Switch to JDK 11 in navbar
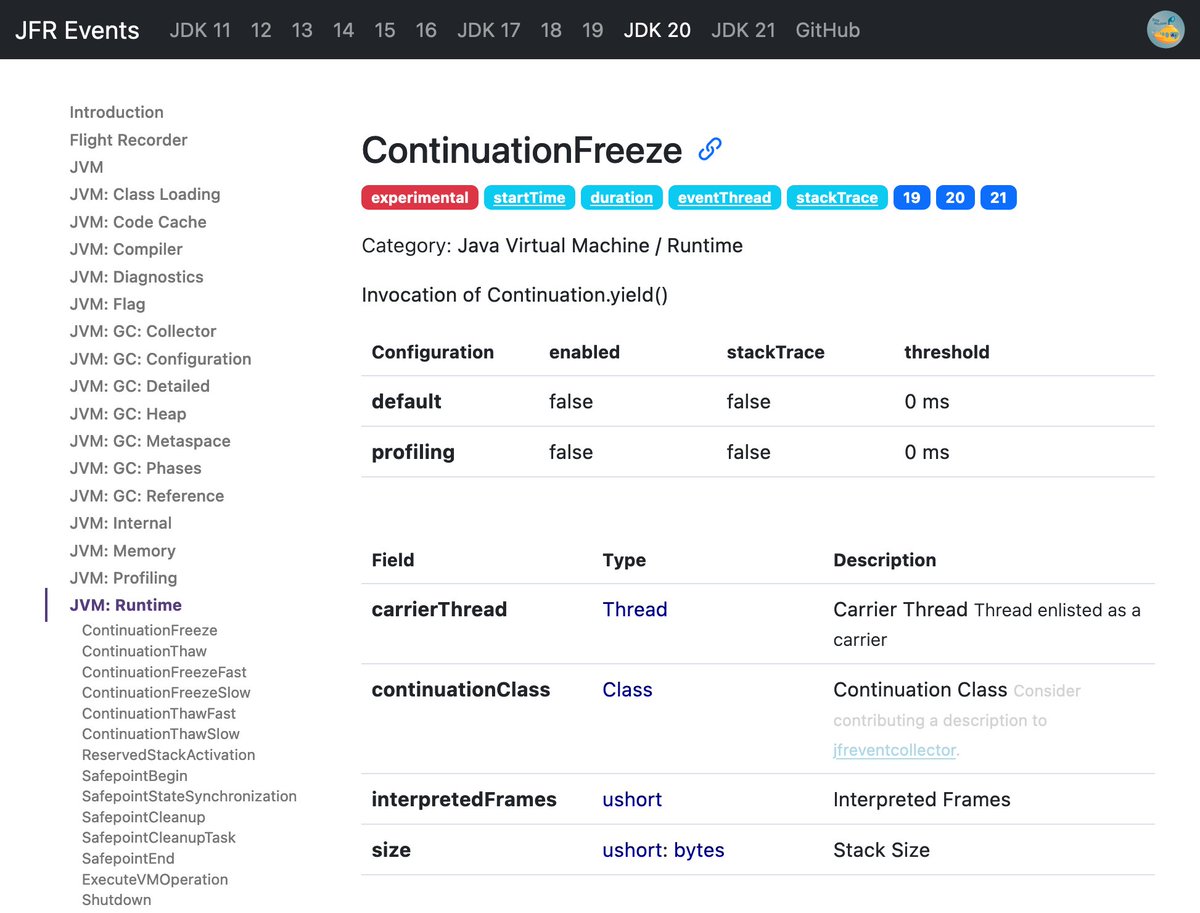The height and width of the screenshot is (913, 1200). tap(200, 30)
